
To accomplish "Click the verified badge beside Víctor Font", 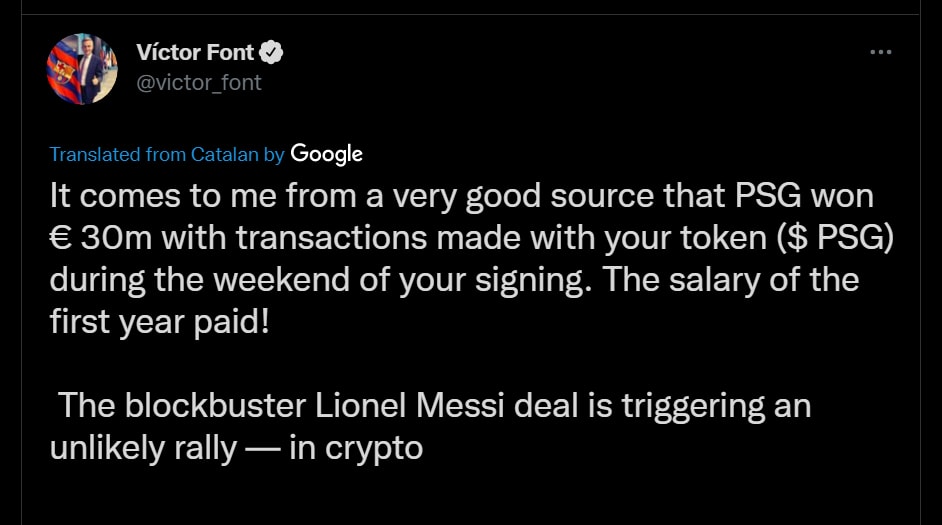I will pos(271,52).
